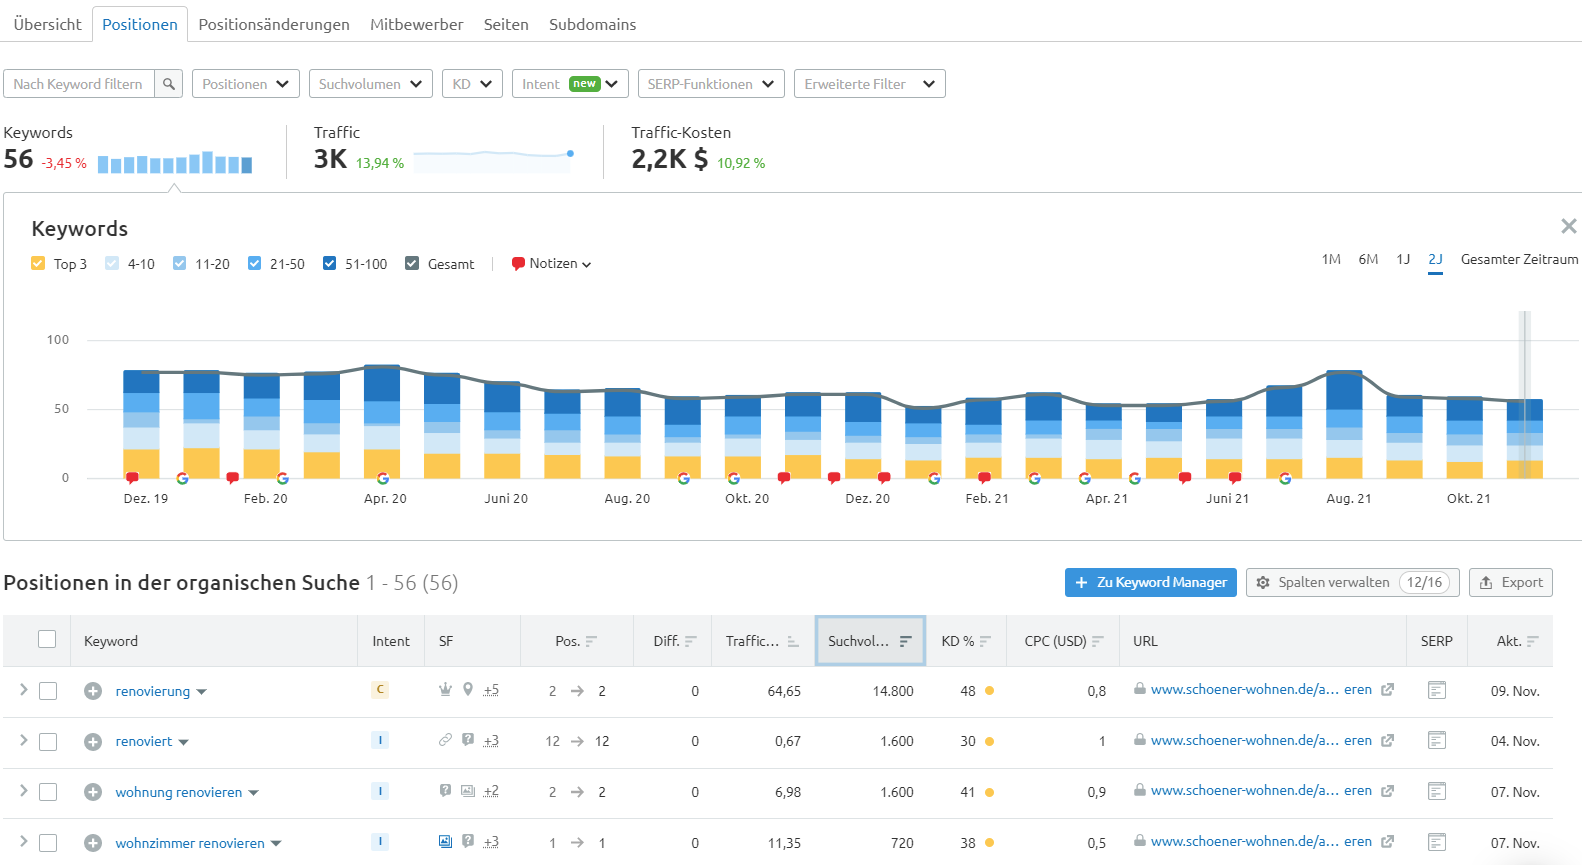Image resolution: width=1582 pixels, height=865 pixels.
Task: Open the KD filter dropdown
Action: pos(472,84)
